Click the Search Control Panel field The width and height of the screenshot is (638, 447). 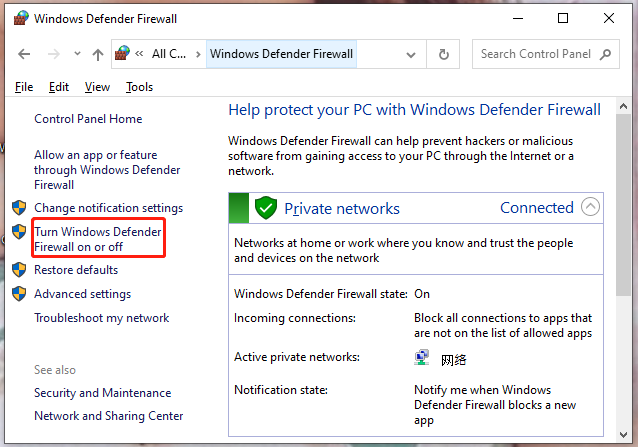(535, 54)
